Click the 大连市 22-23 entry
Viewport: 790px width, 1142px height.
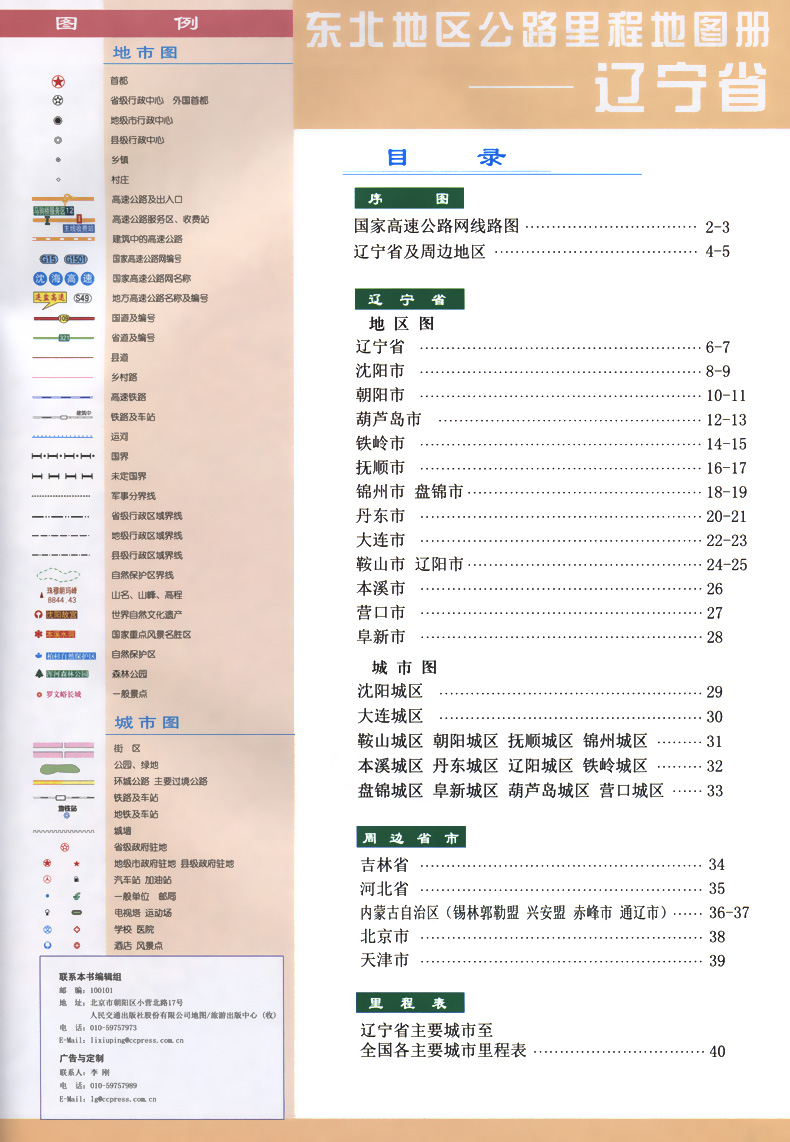(551, 540)
